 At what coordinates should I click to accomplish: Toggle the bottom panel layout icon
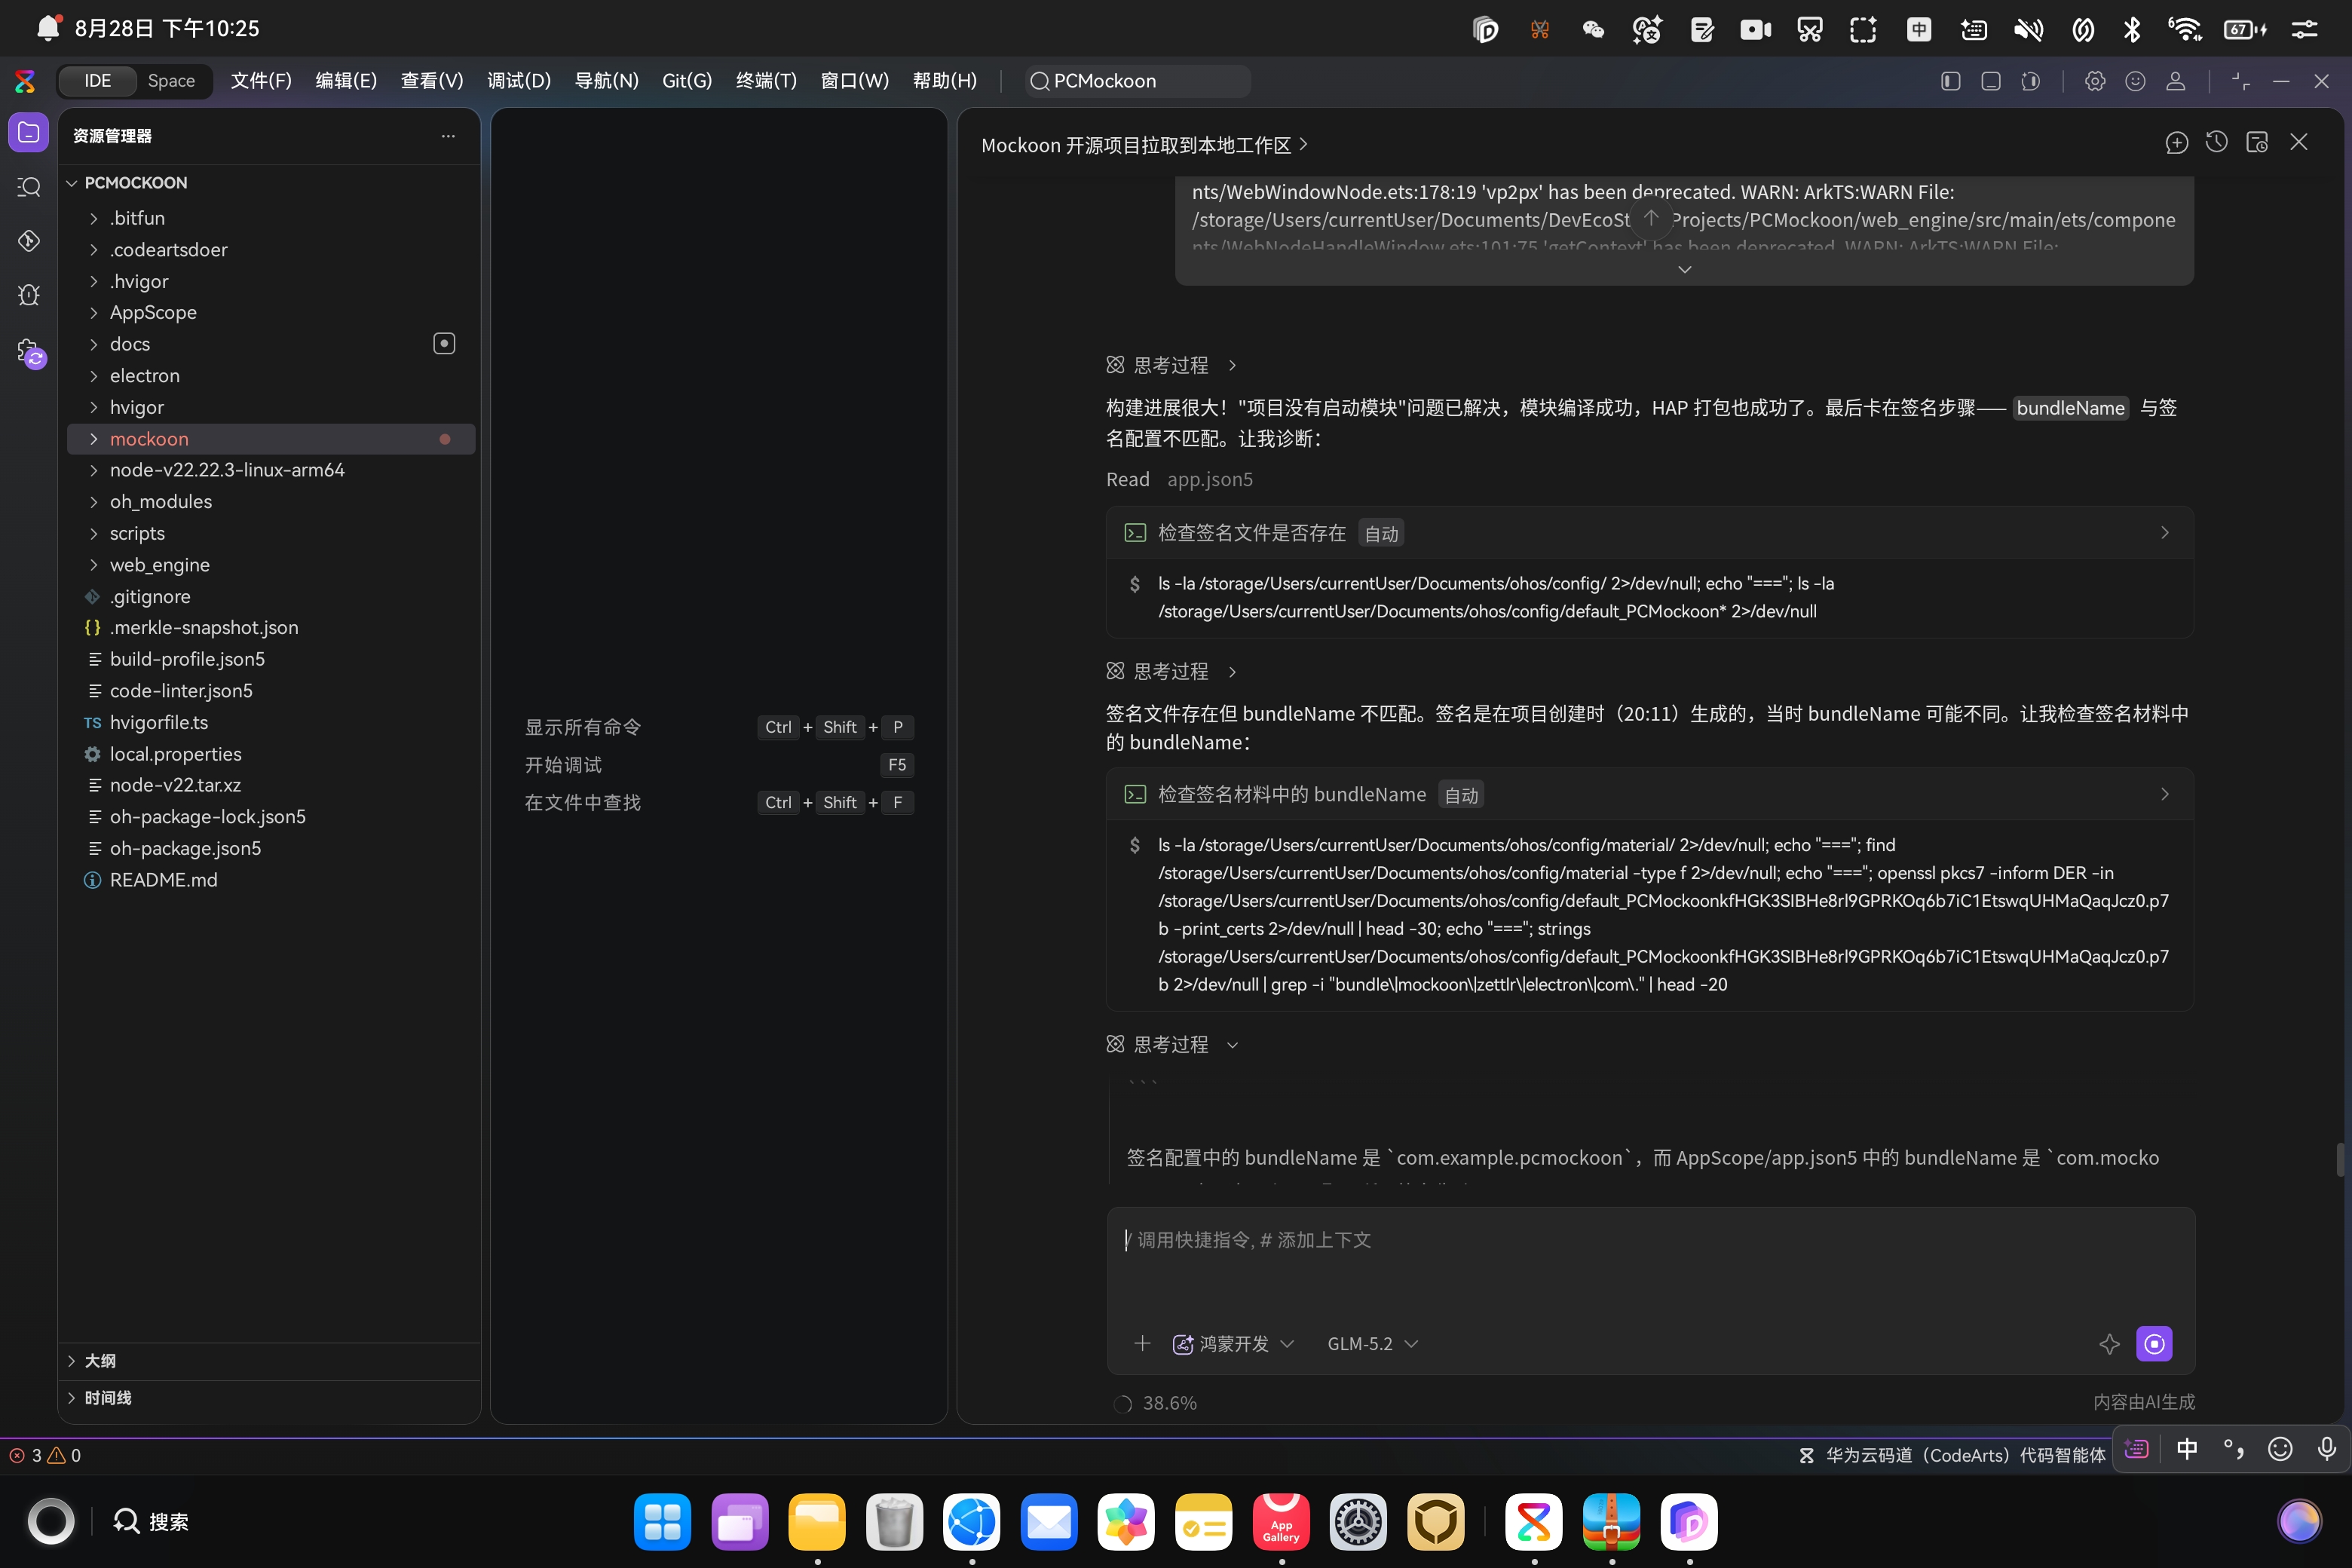tap(1990, 81)
